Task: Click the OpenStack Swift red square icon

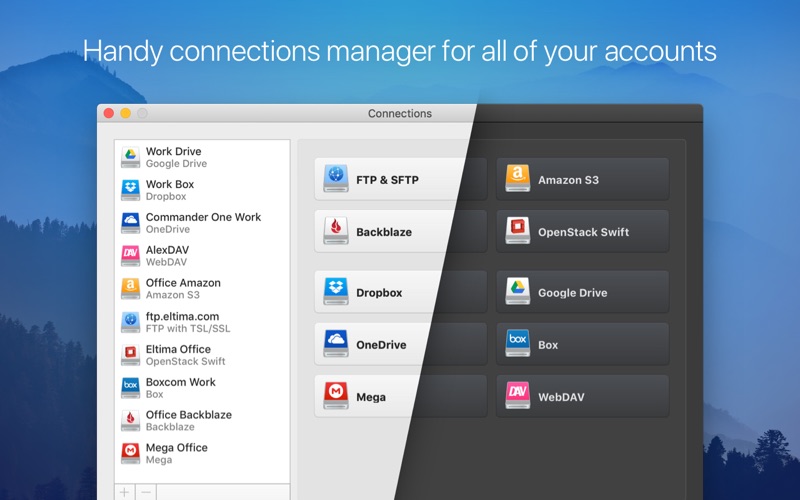Action: 517,231
